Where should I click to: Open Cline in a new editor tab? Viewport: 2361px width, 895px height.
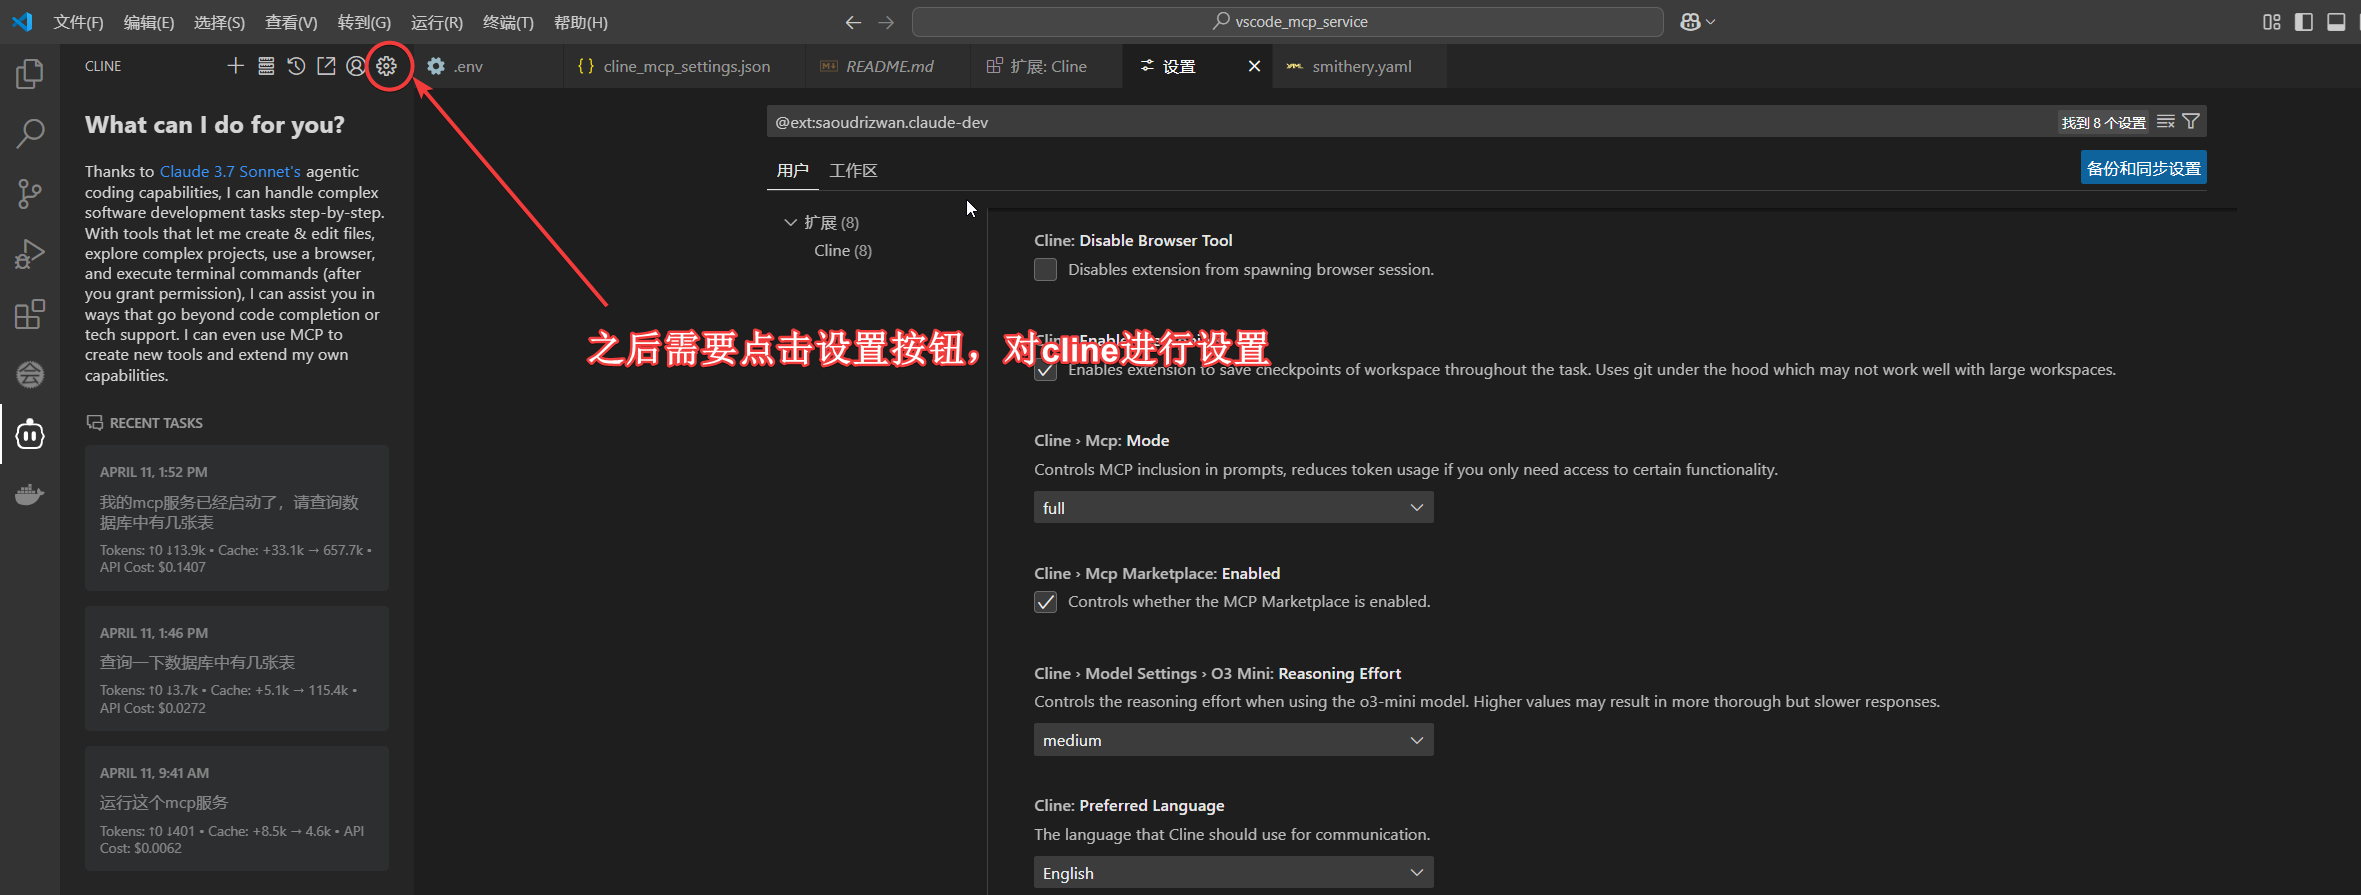point(326,66)
